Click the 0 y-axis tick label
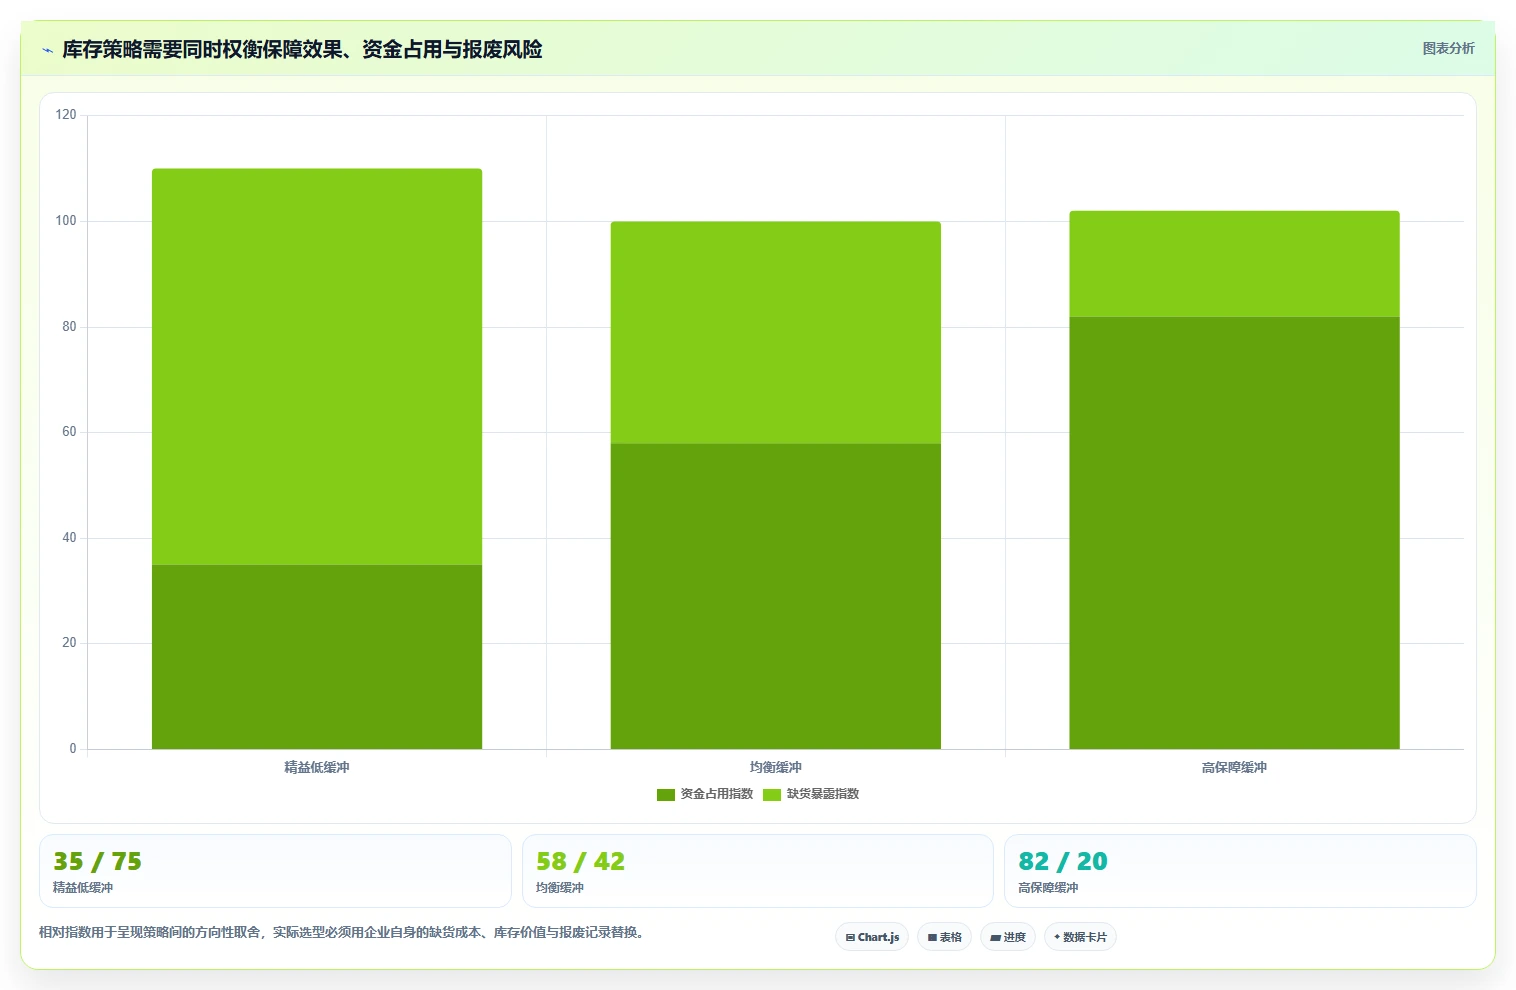1516x990 pixels. tap(73, 749)
